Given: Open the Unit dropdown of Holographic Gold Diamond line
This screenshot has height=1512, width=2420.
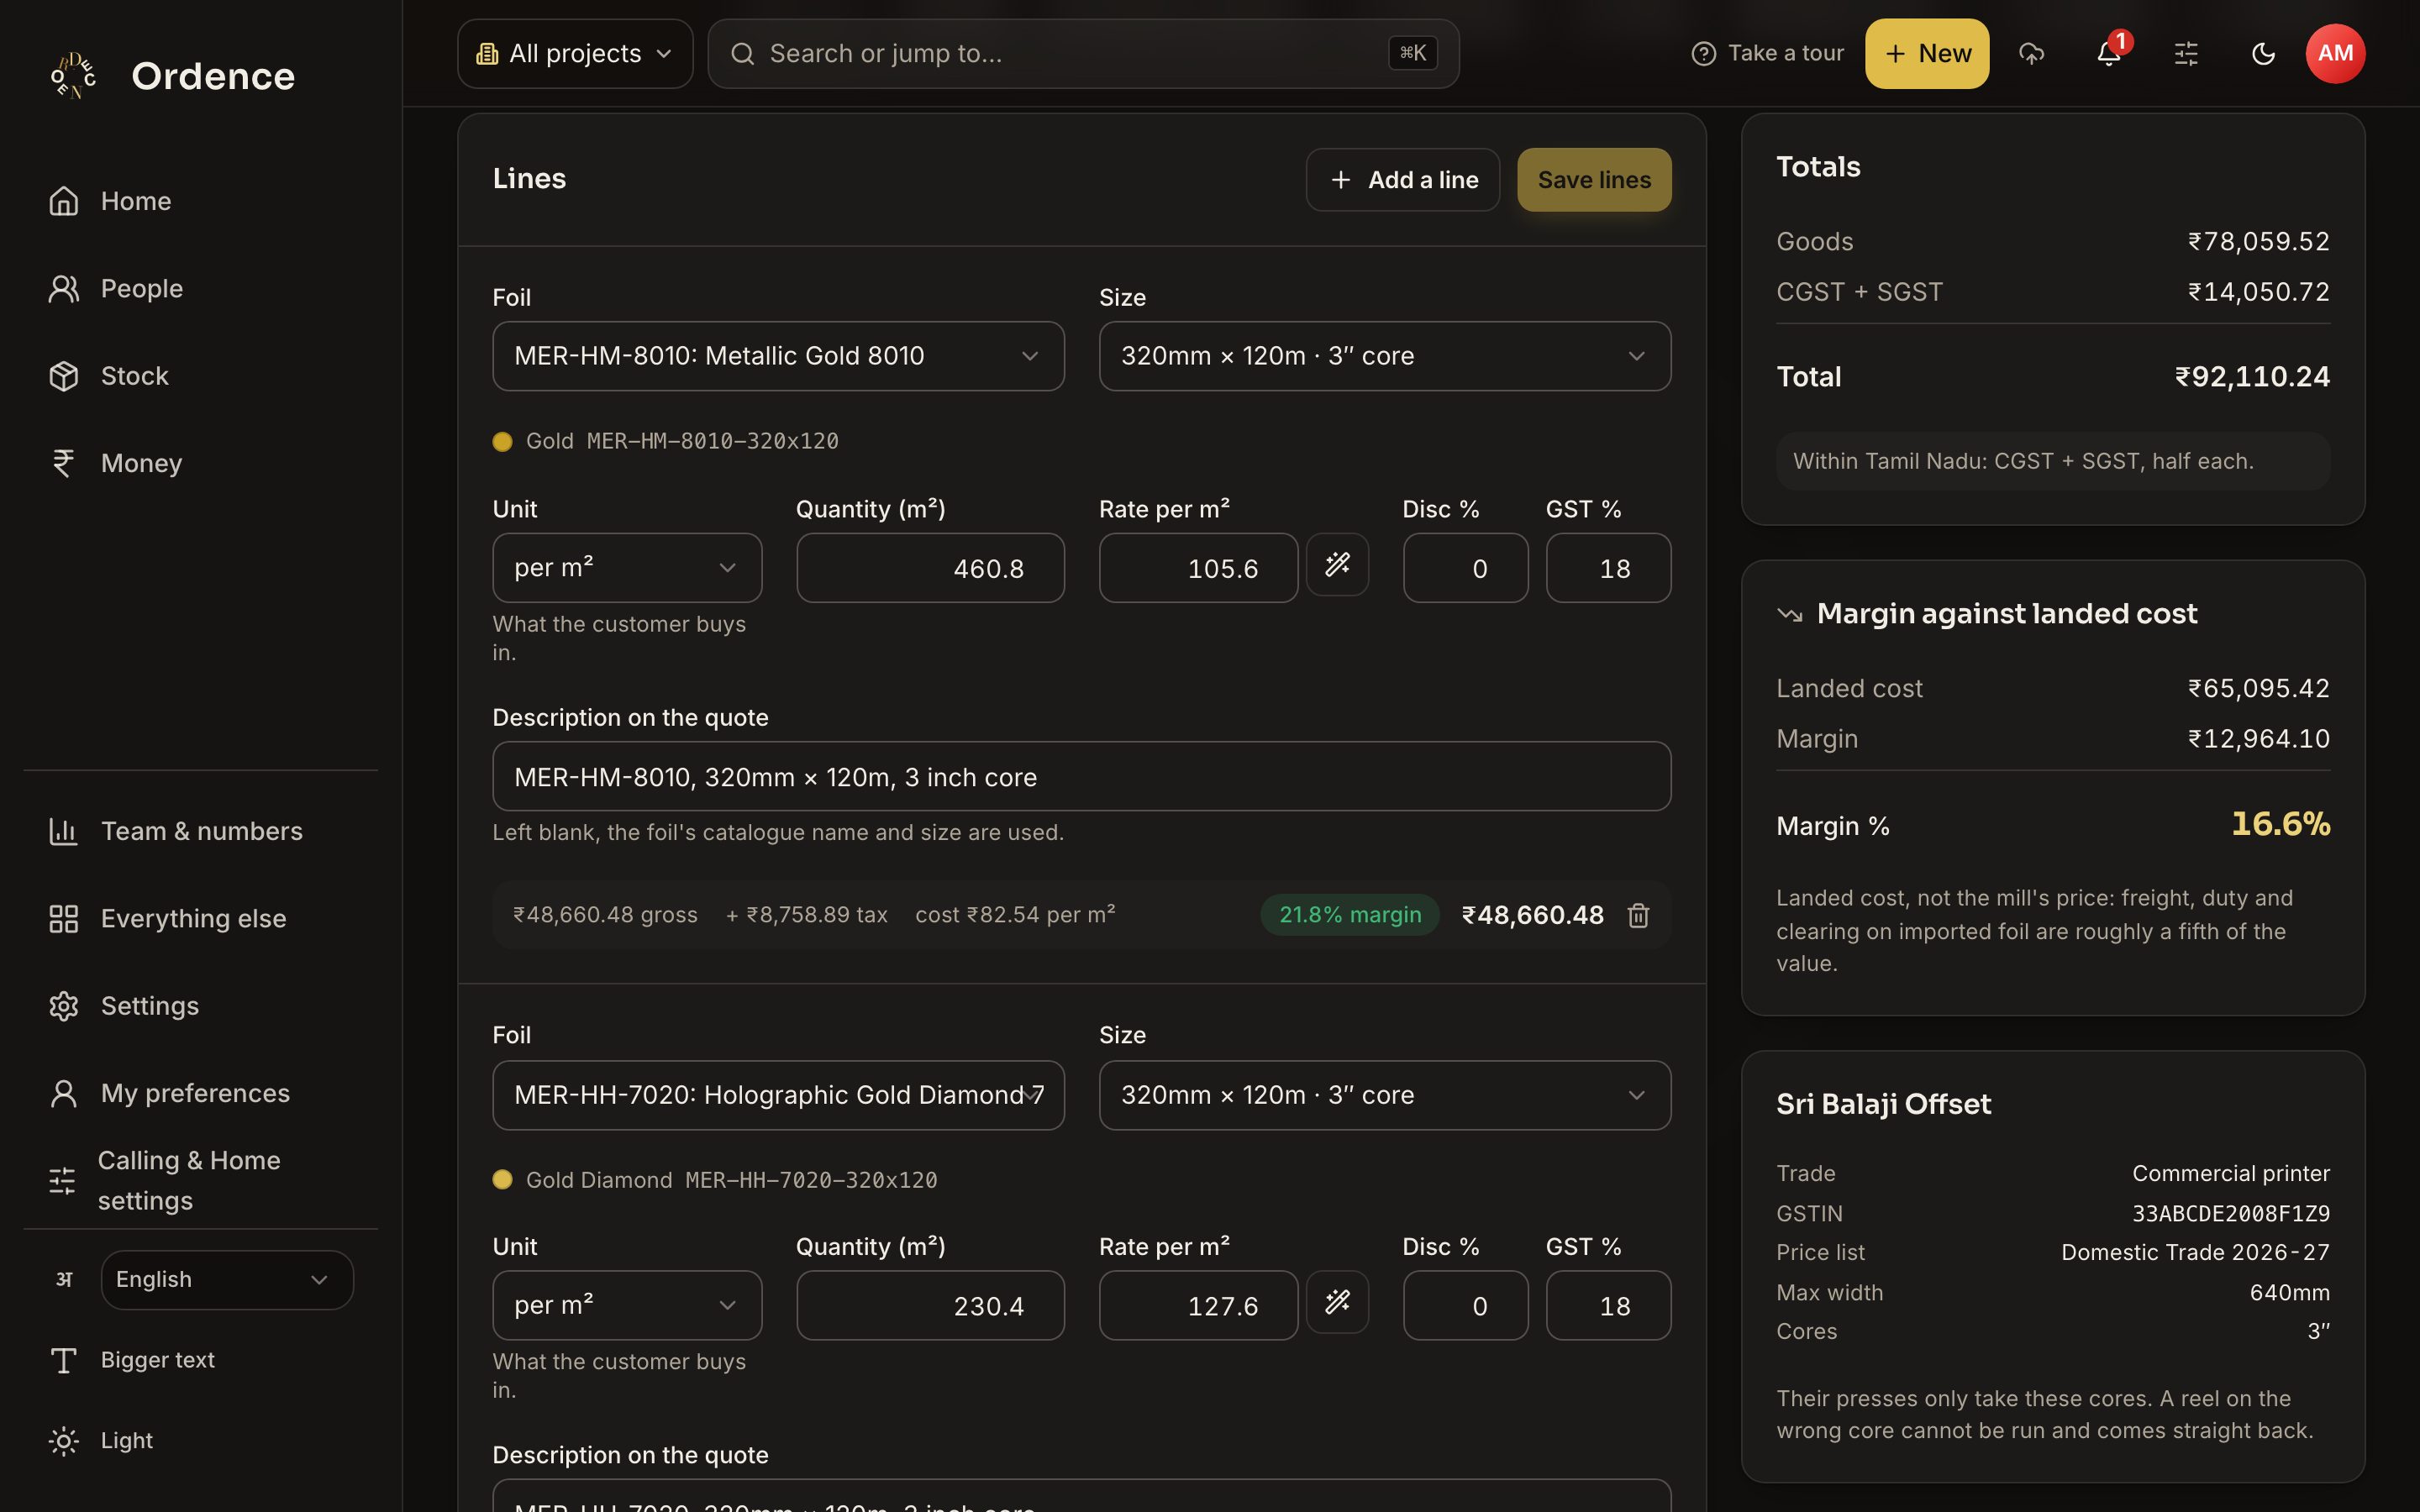Looking at the screenshot, I should coord(627,1305).
